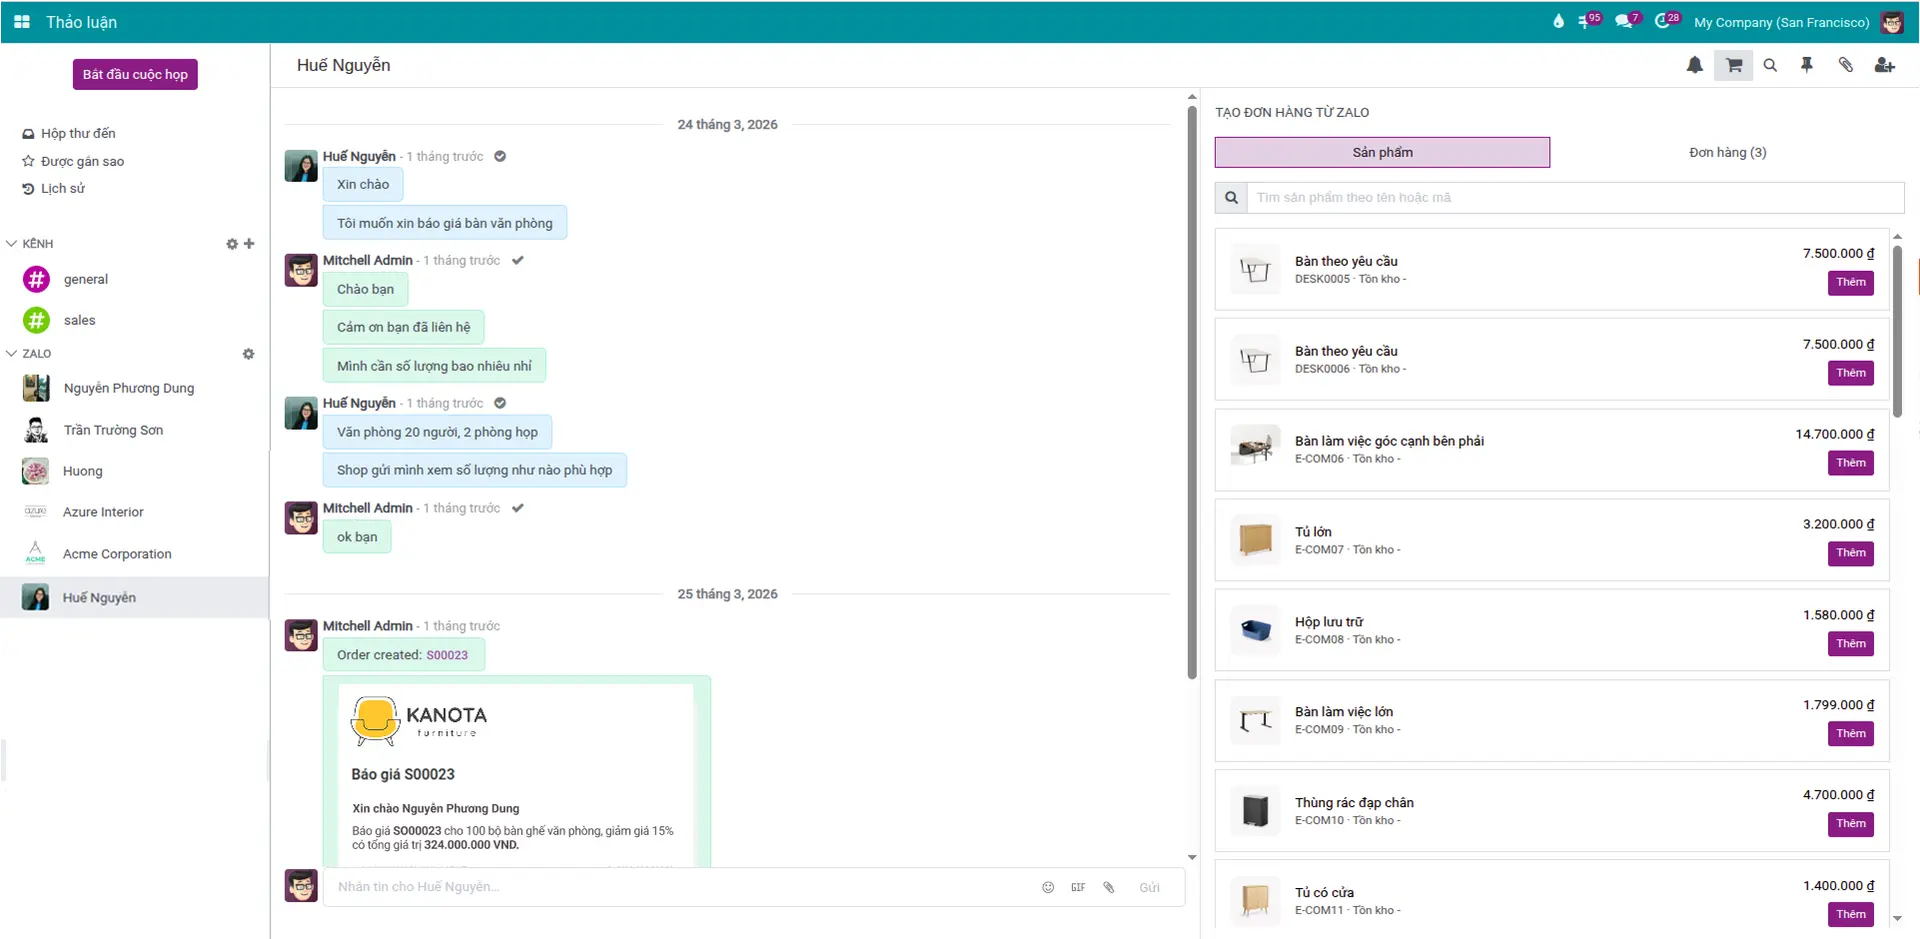
Task: Click the search messages magnifier icon
Action: [1770, 66]
